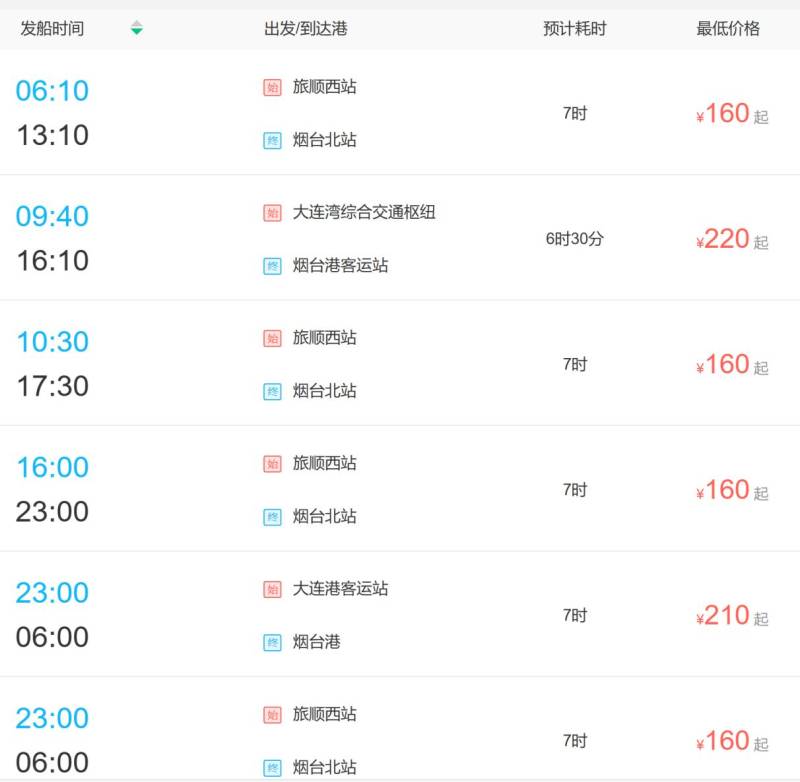Click the 预计耗时 column header

click(574, 28)
